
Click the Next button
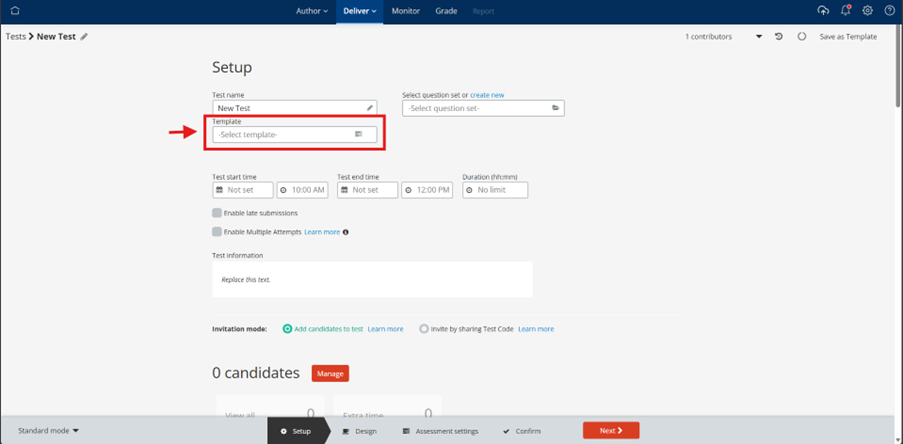point(611,430)
